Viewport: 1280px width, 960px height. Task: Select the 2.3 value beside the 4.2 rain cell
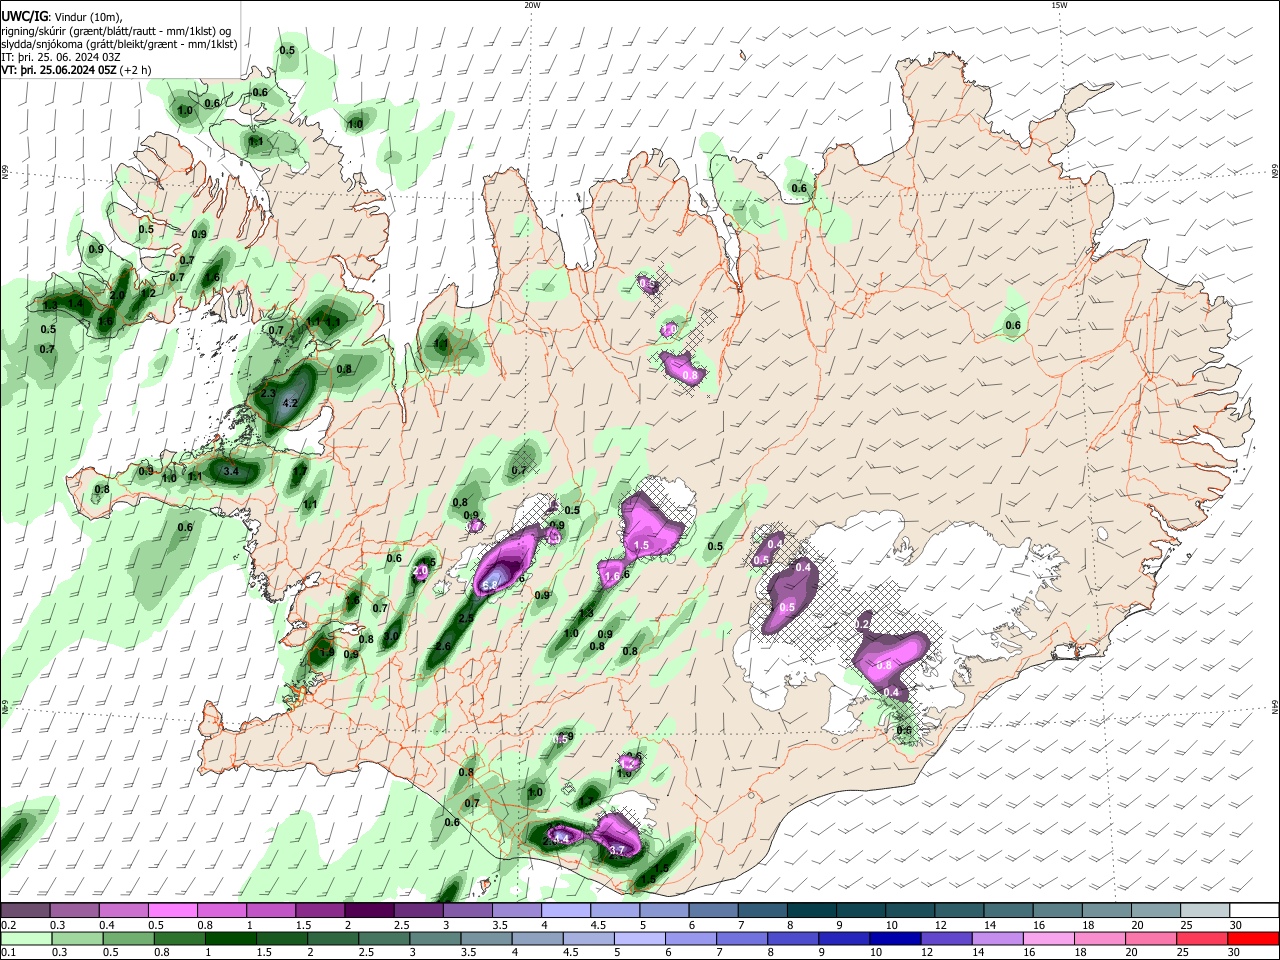click(x=268, y=394)
